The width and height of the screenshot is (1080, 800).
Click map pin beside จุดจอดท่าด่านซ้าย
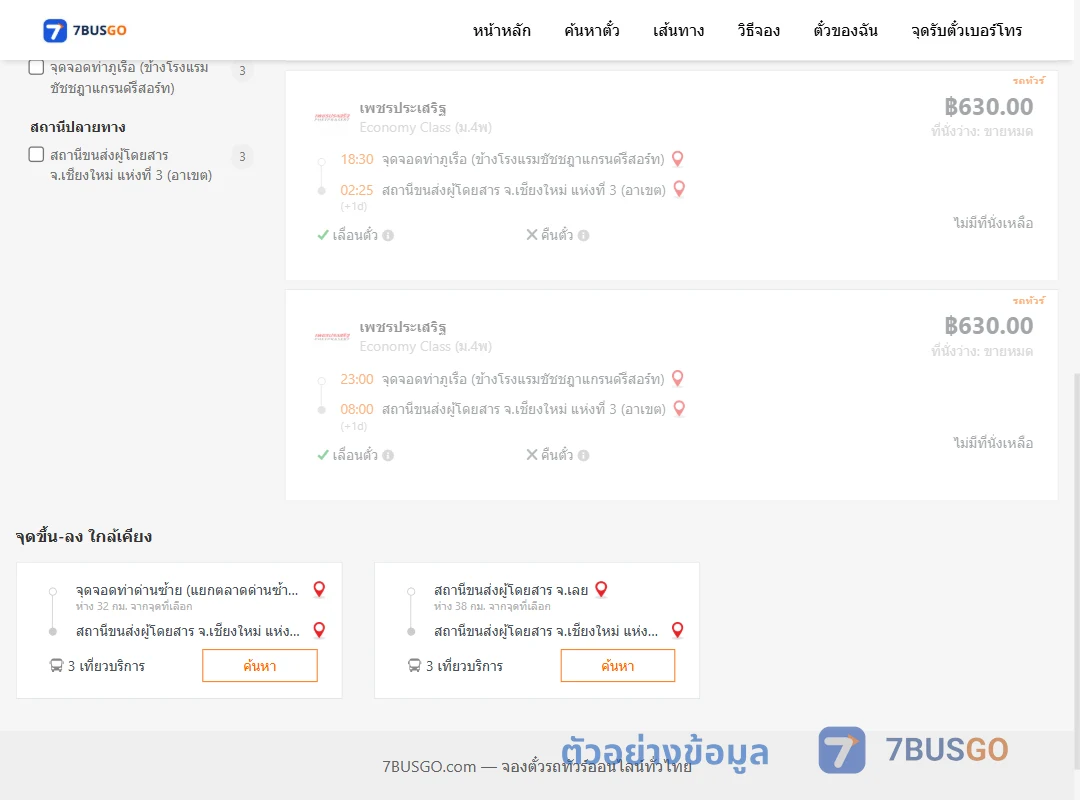click(319, 589)
